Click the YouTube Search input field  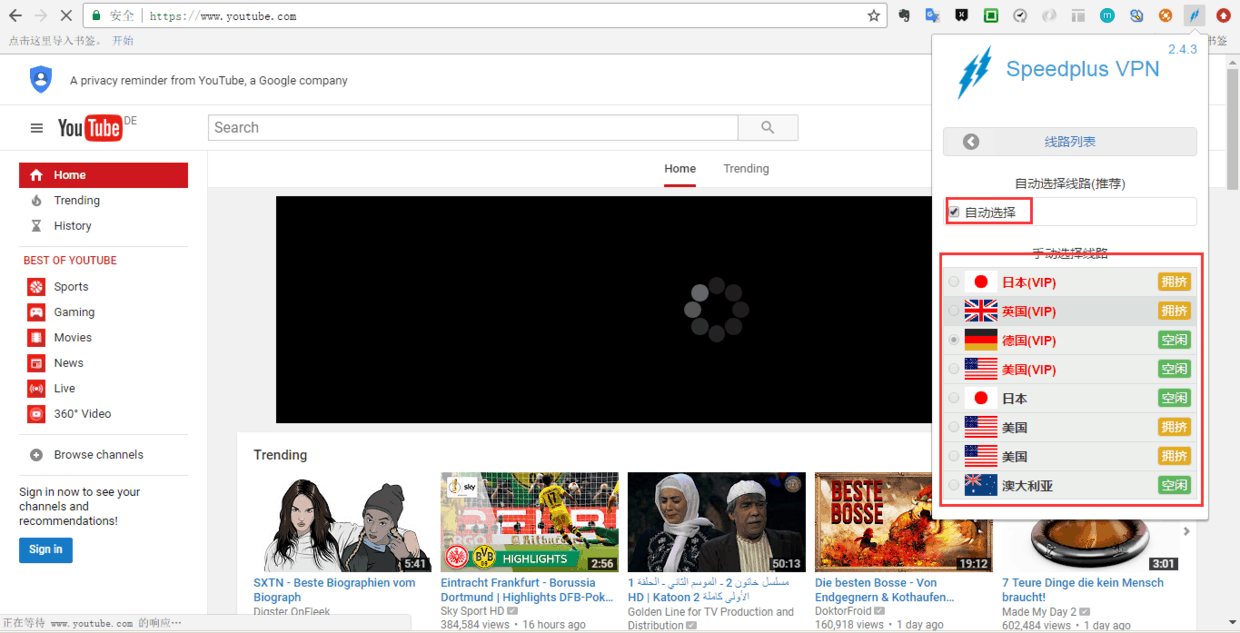(472, 128)
